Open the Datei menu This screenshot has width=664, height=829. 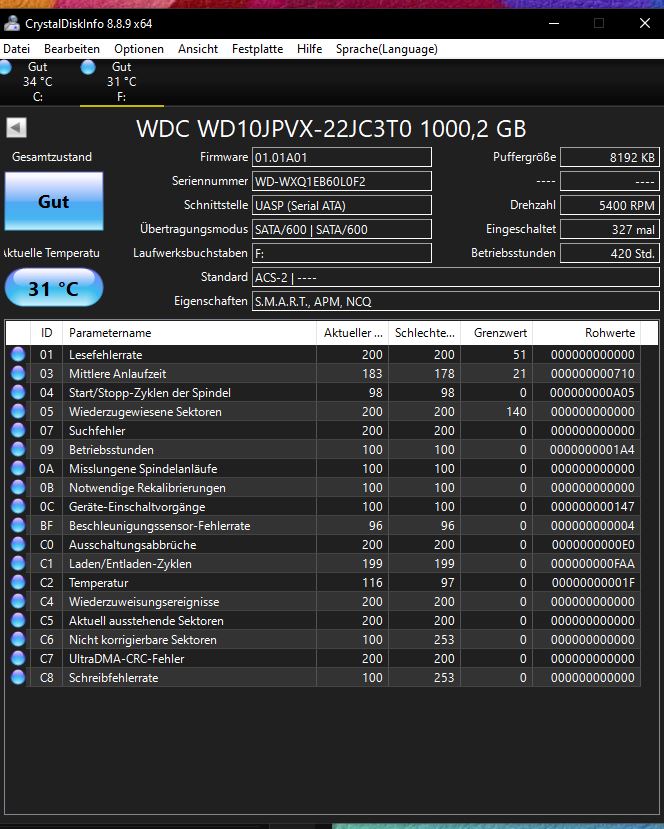(x=16, y=49)
